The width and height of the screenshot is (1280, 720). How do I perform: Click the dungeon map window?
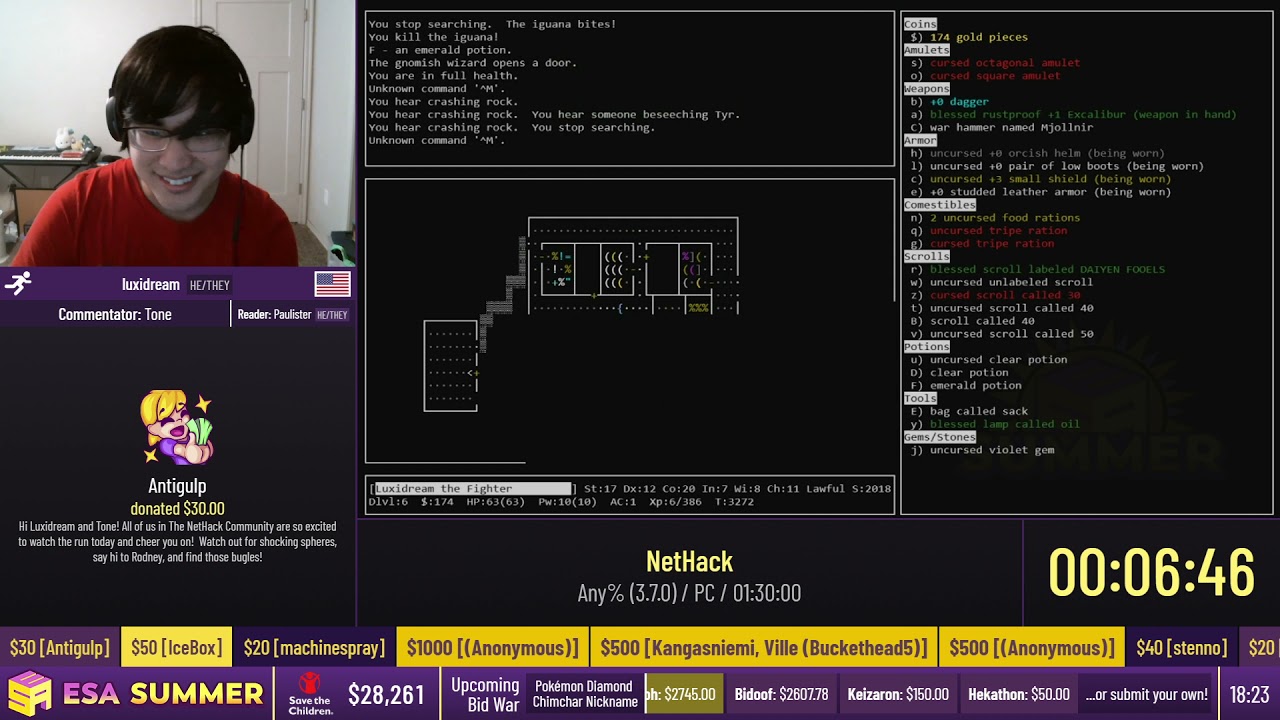[x=630, y=321]
